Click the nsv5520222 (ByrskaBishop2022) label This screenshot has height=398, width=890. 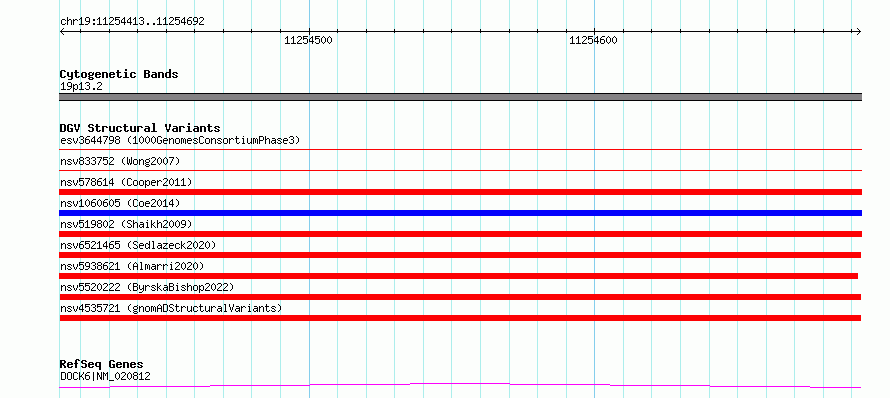(x=147, y=287)
